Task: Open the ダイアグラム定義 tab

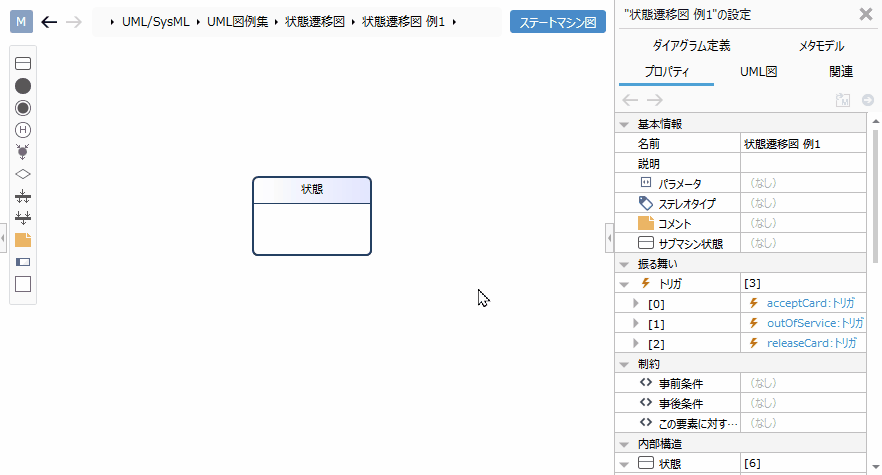Action: point(691,46)
